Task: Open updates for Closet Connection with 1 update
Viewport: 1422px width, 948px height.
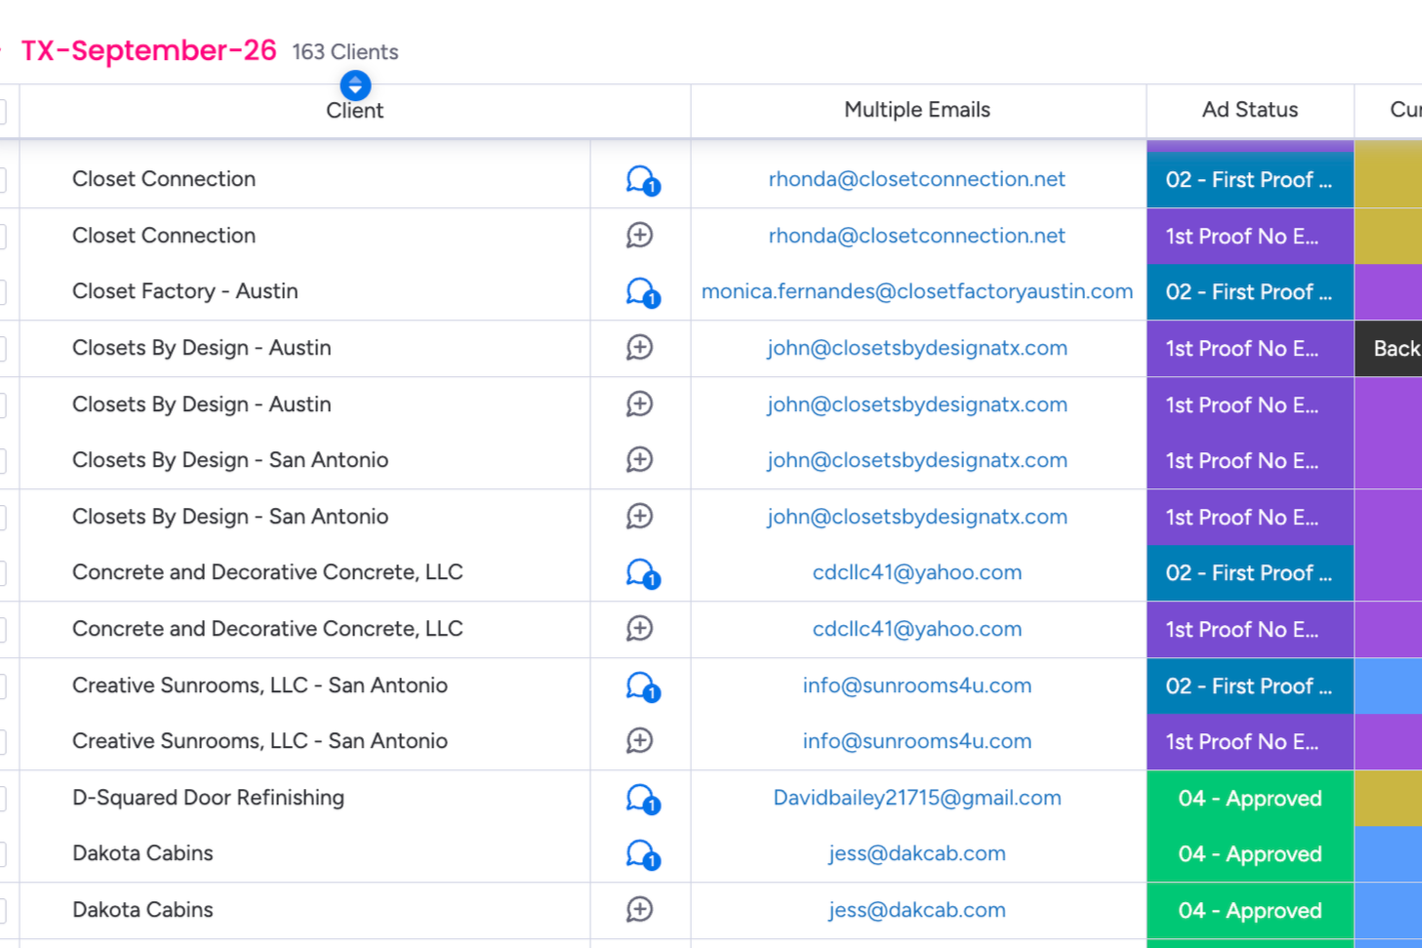Action: coord(641,180)
